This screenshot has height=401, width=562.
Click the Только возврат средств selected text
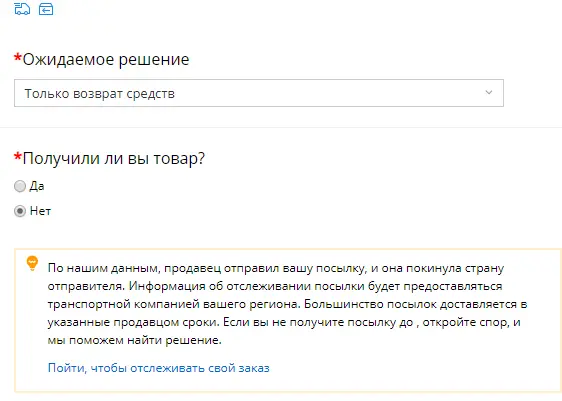point(100,94)
